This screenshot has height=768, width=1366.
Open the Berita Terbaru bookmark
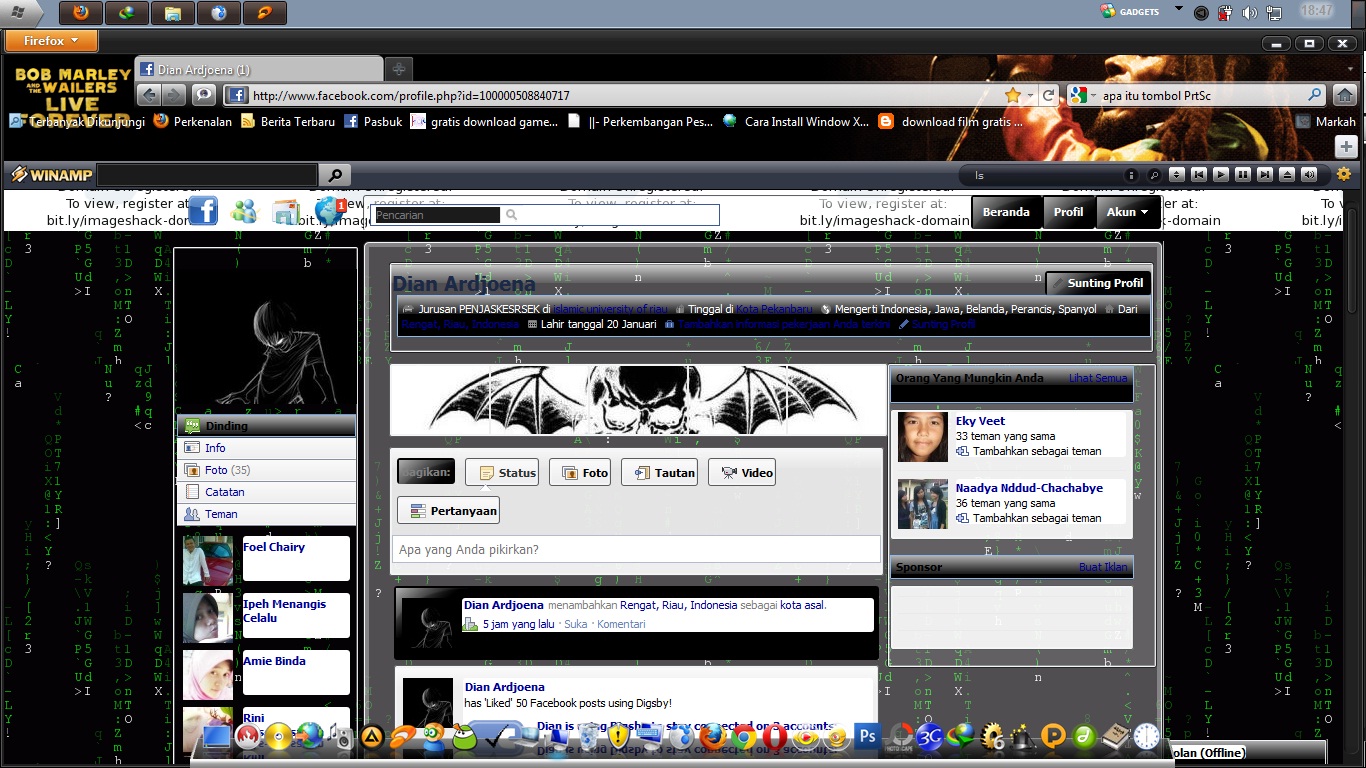click(x=288, y=122)
